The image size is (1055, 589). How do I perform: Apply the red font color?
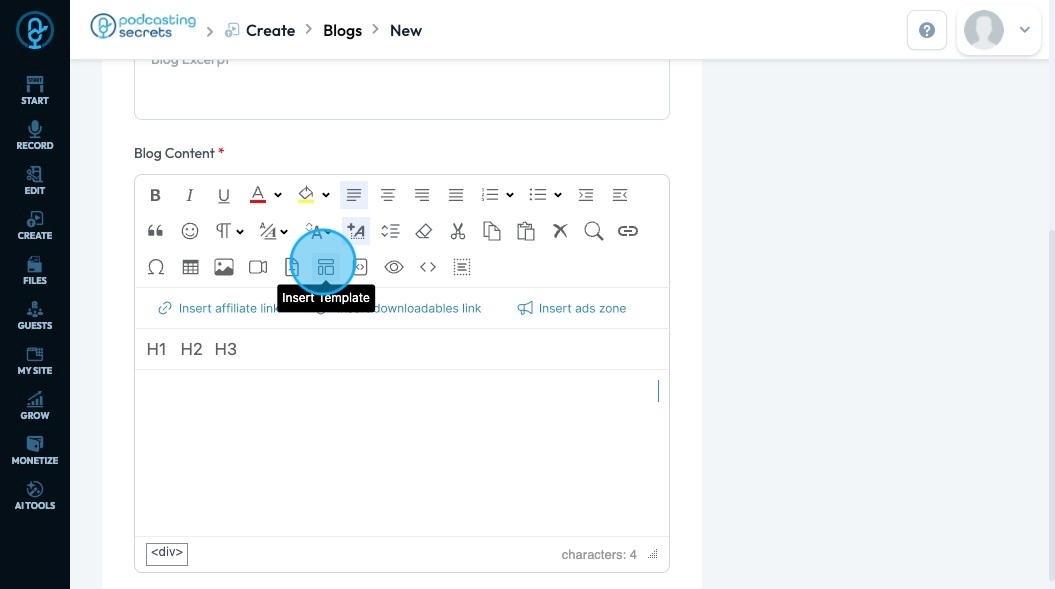point(258,195)
